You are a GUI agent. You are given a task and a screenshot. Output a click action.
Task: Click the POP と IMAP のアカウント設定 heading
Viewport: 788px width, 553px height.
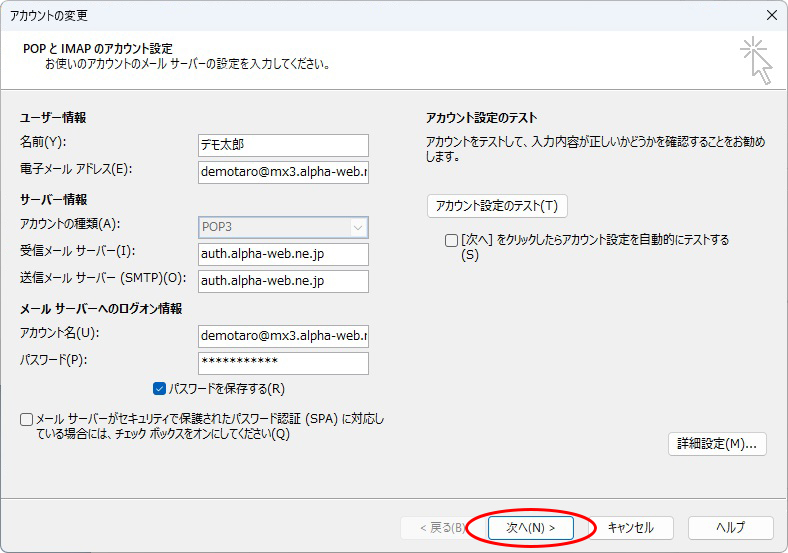[97, 48]
